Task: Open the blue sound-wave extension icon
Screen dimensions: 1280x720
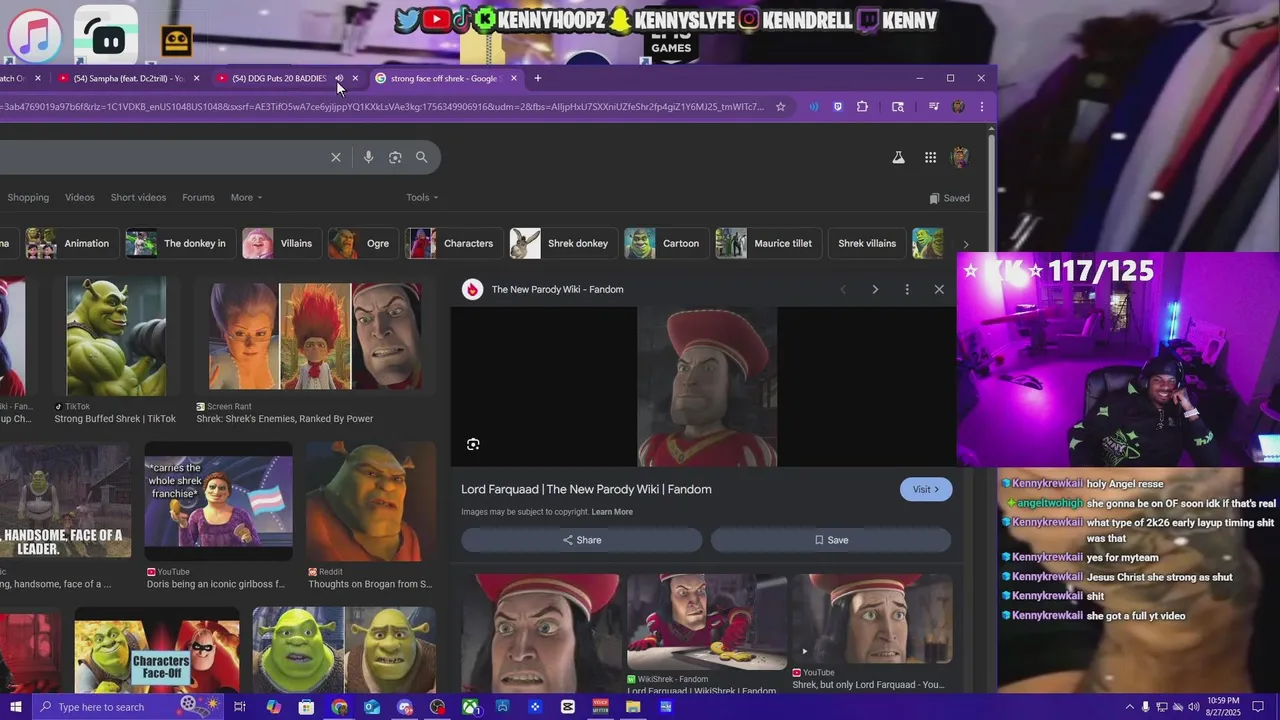Action: (813, 107)
